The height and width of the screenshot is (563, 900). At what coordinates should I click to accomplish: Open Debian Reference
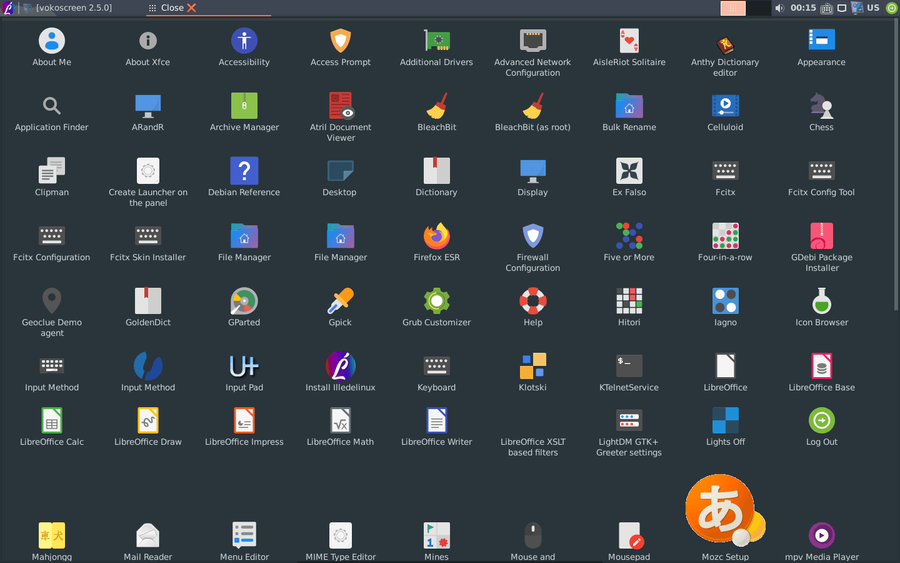tap(244, 177)
